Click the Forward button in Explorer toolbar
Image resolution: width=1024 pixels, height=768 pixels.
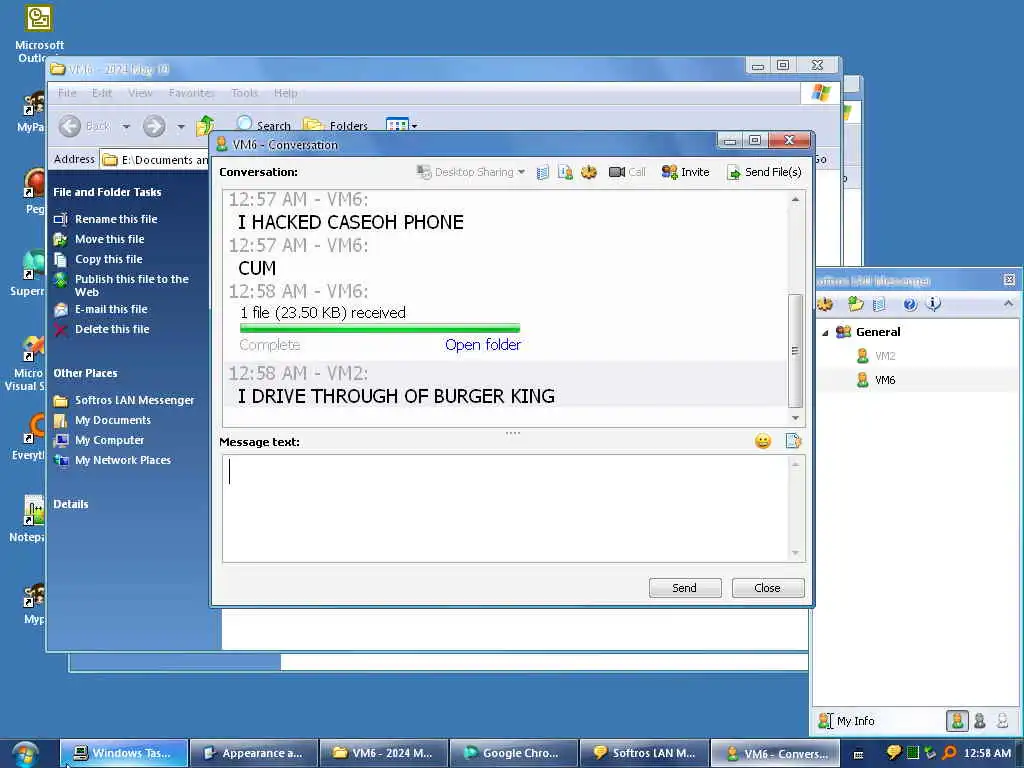pyautogui.click(x=154, y=126)
